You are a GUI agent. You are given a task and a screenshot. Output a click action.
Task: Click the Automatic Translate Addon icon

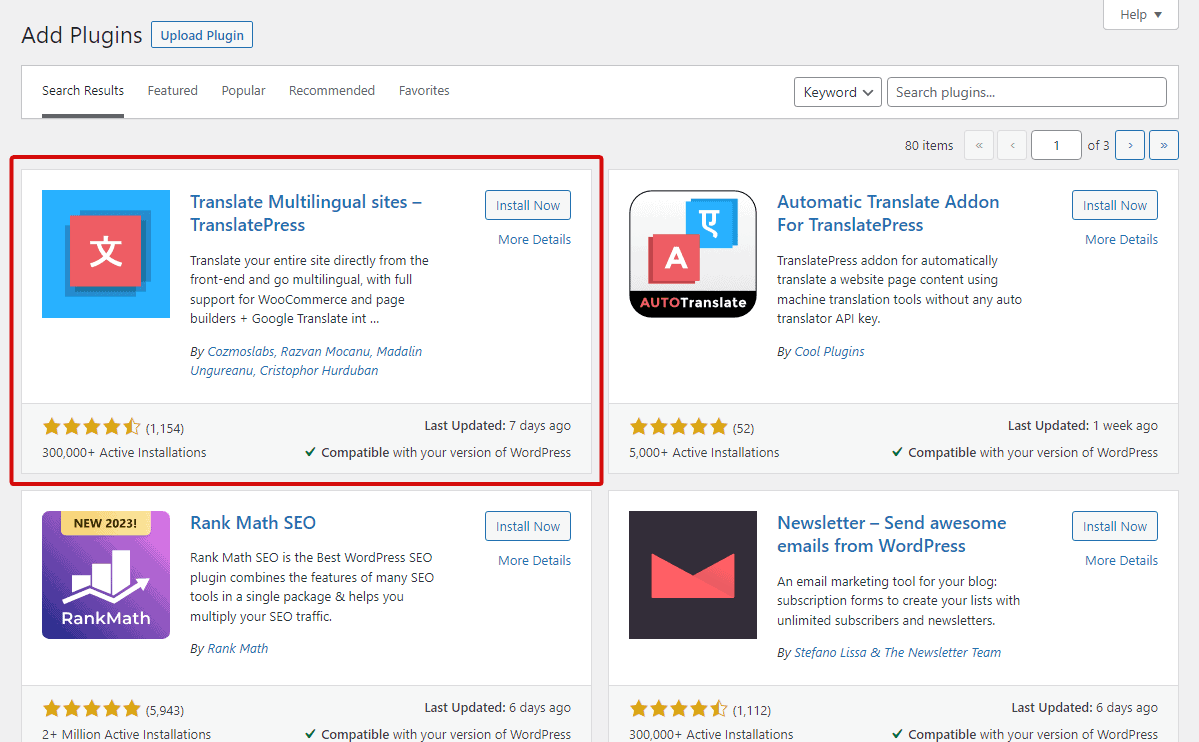coord(692,254)
